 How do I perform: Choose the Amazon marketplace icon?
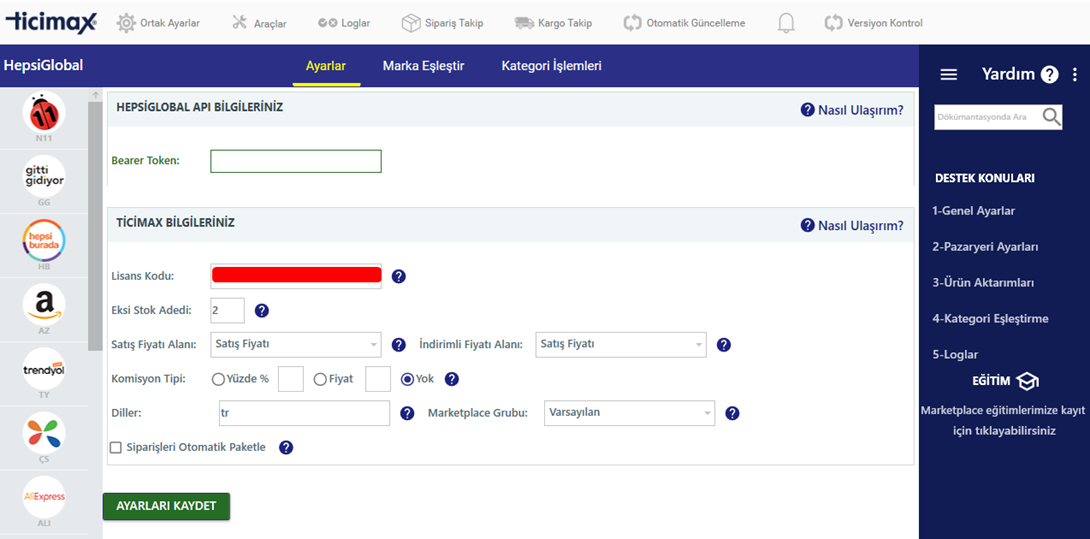[x=44, y=305]
